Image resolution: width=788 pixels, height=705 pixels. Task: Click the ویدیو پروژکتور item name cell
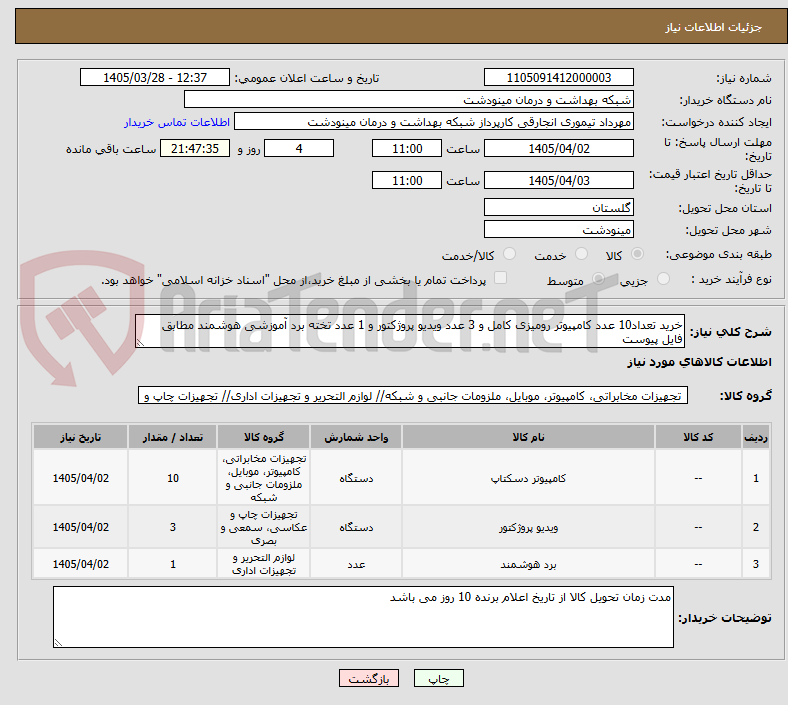click(x=528, y=527)
